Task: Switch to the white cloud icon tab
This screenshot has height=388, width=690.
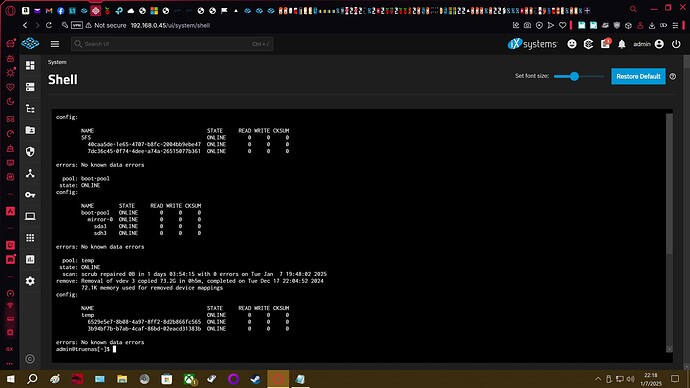Action: click(x=131, y=11)
